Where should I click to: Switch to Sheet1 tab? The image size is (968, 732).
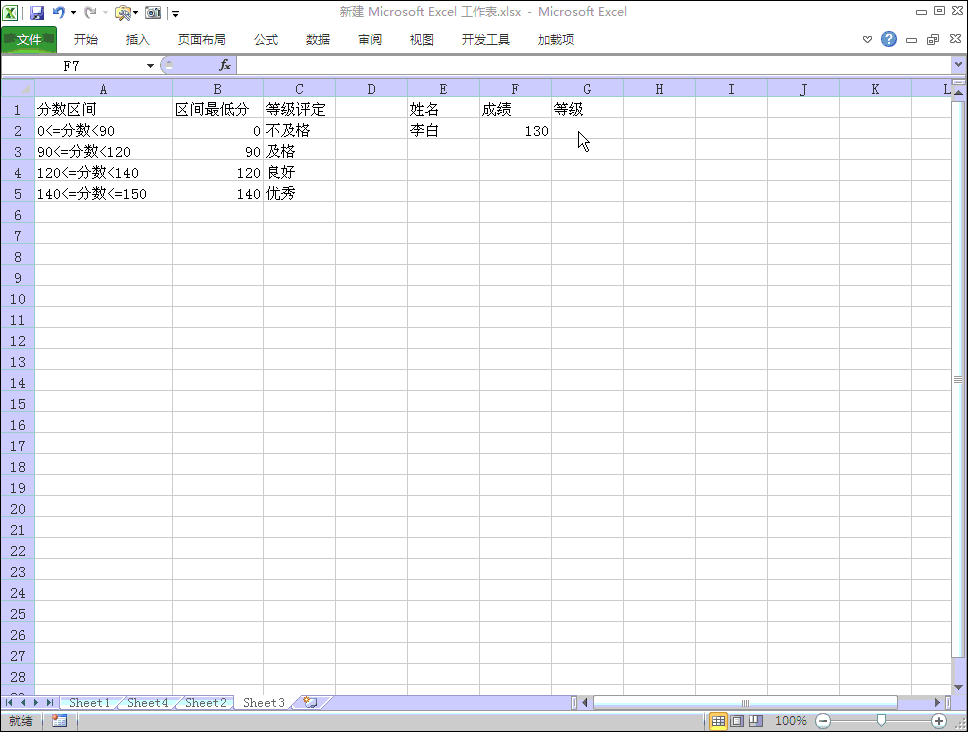pos(90,702)
